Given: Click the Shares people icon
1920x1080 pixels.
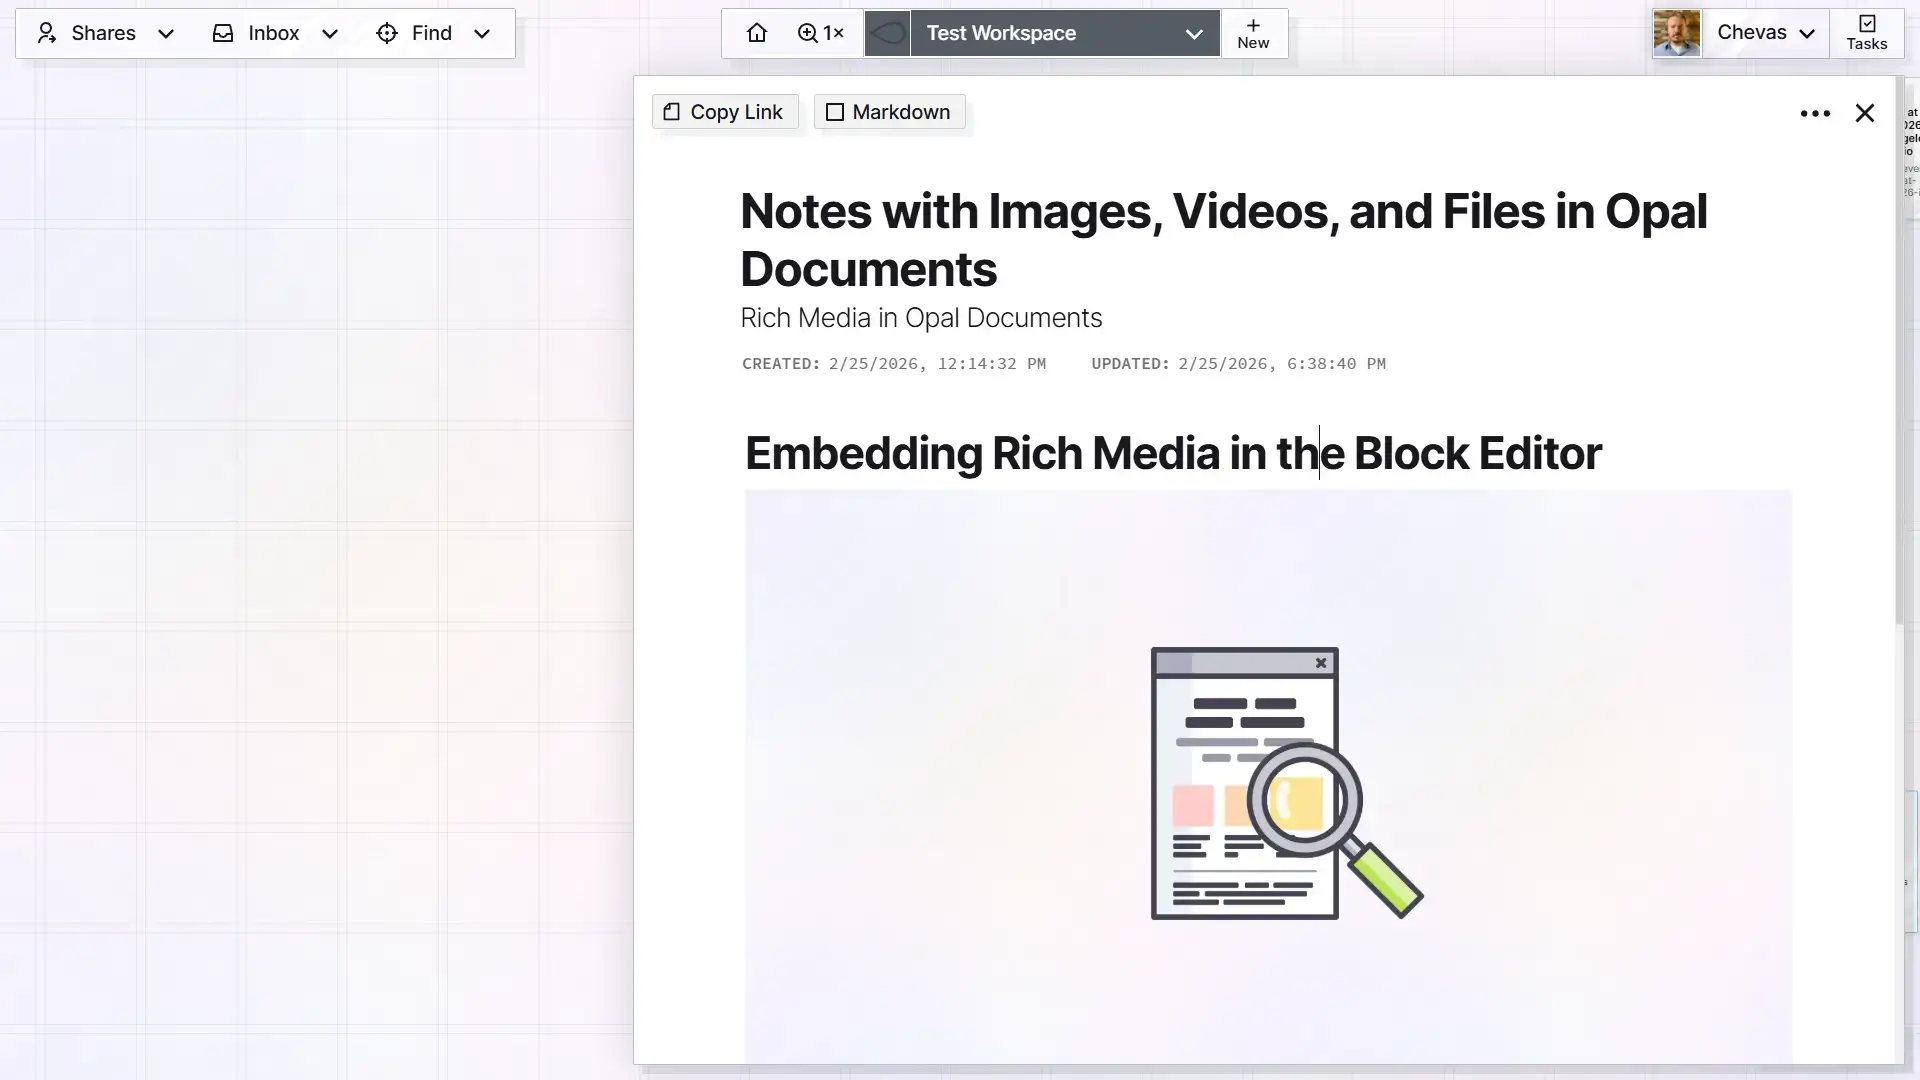Looking at the screenshot, I should [x=47, y=33].
